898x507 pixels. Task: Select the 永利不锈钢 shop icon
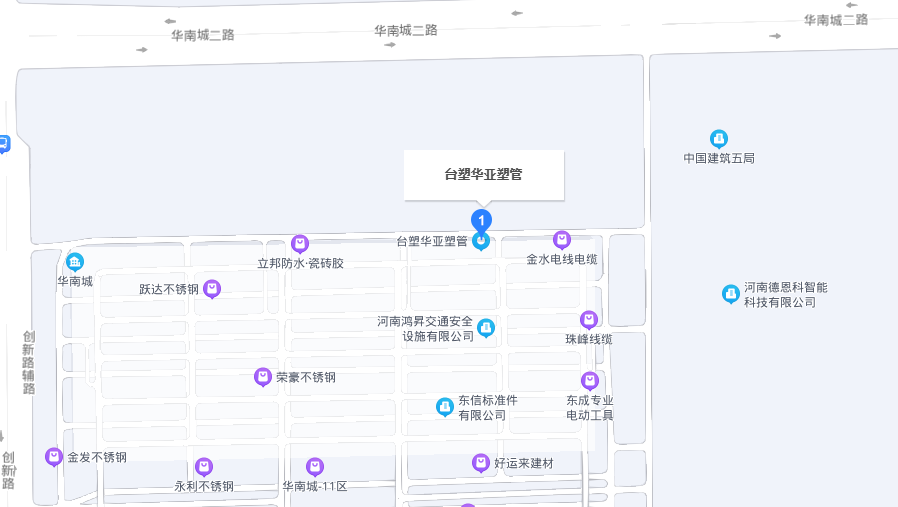tap(204, 467)
